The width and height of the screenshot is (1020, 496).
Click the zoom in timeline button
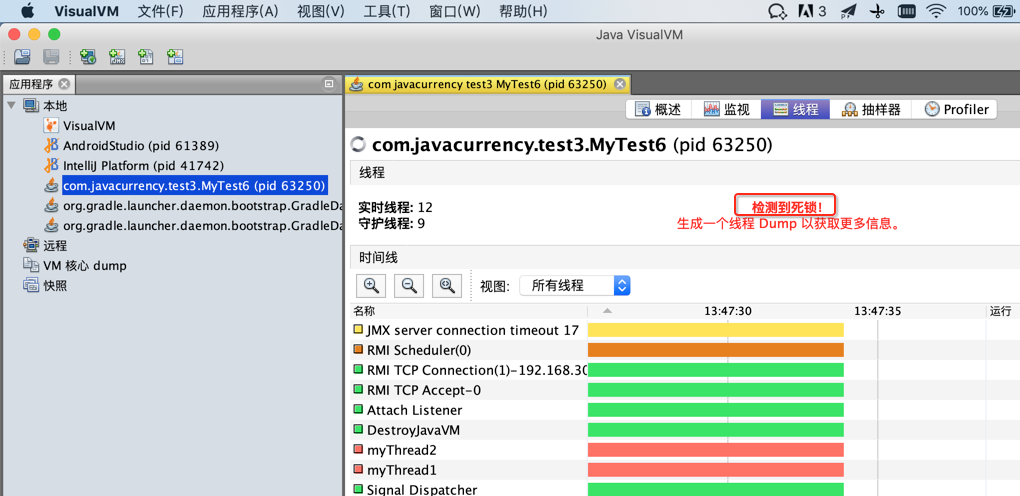click(371, 285)
